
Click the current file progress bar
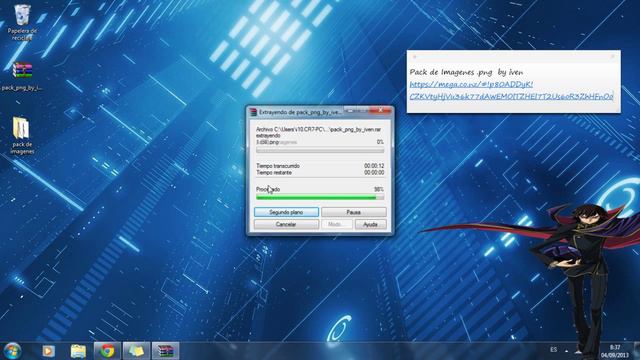tap(320, 151)
